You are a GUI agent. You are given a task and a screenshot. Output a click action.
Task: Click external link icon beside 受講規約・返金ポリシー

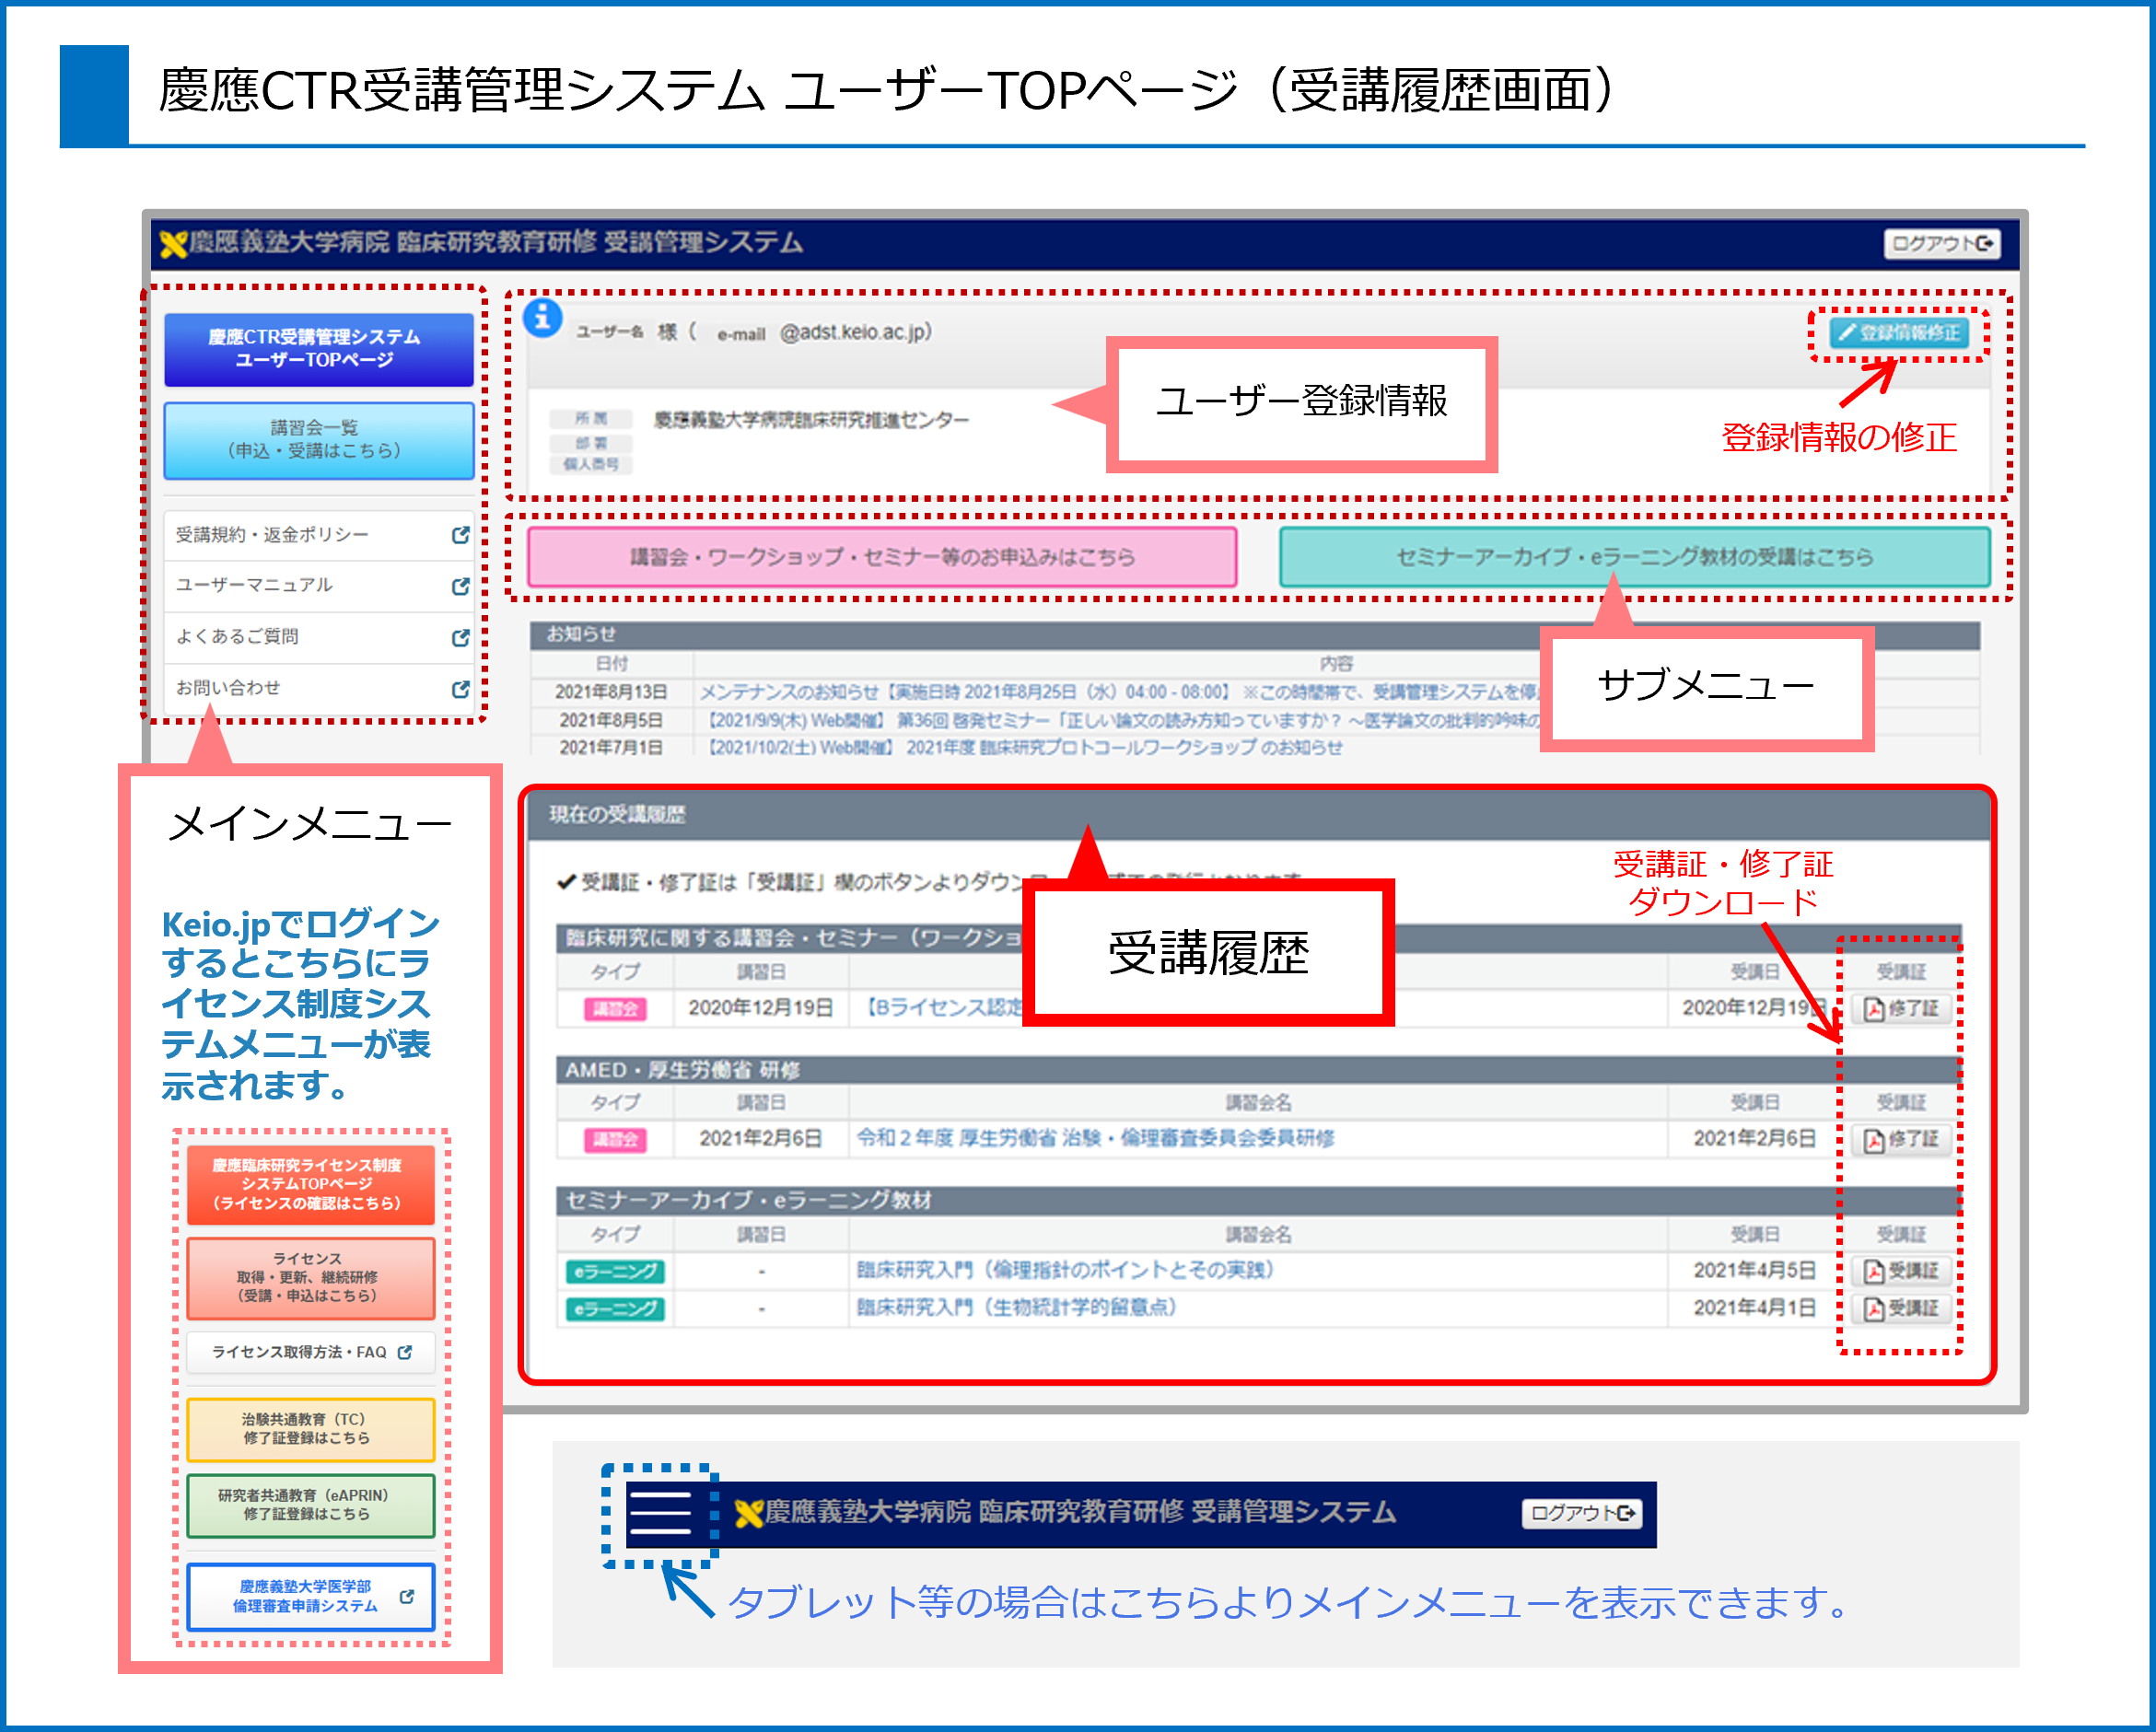460,535
